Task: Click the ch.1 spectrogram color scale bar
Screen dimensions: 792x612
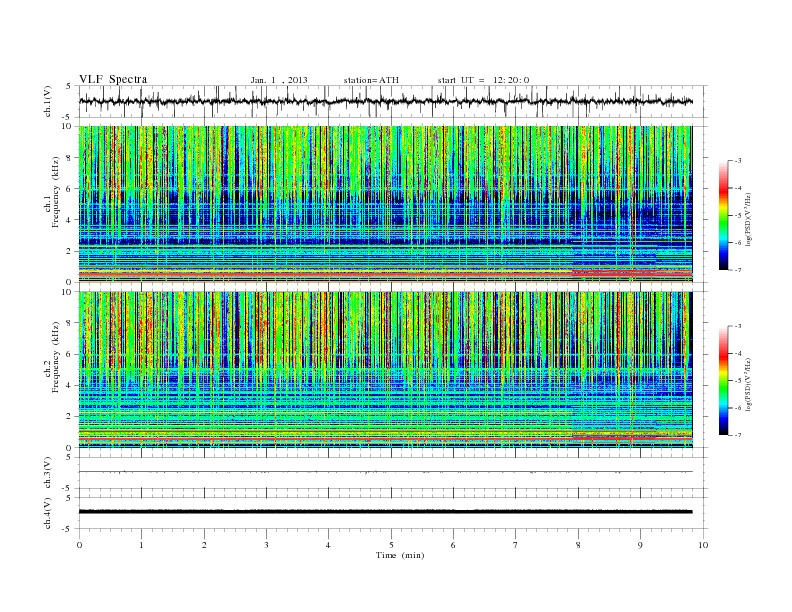Action: [x=723, y=215]
